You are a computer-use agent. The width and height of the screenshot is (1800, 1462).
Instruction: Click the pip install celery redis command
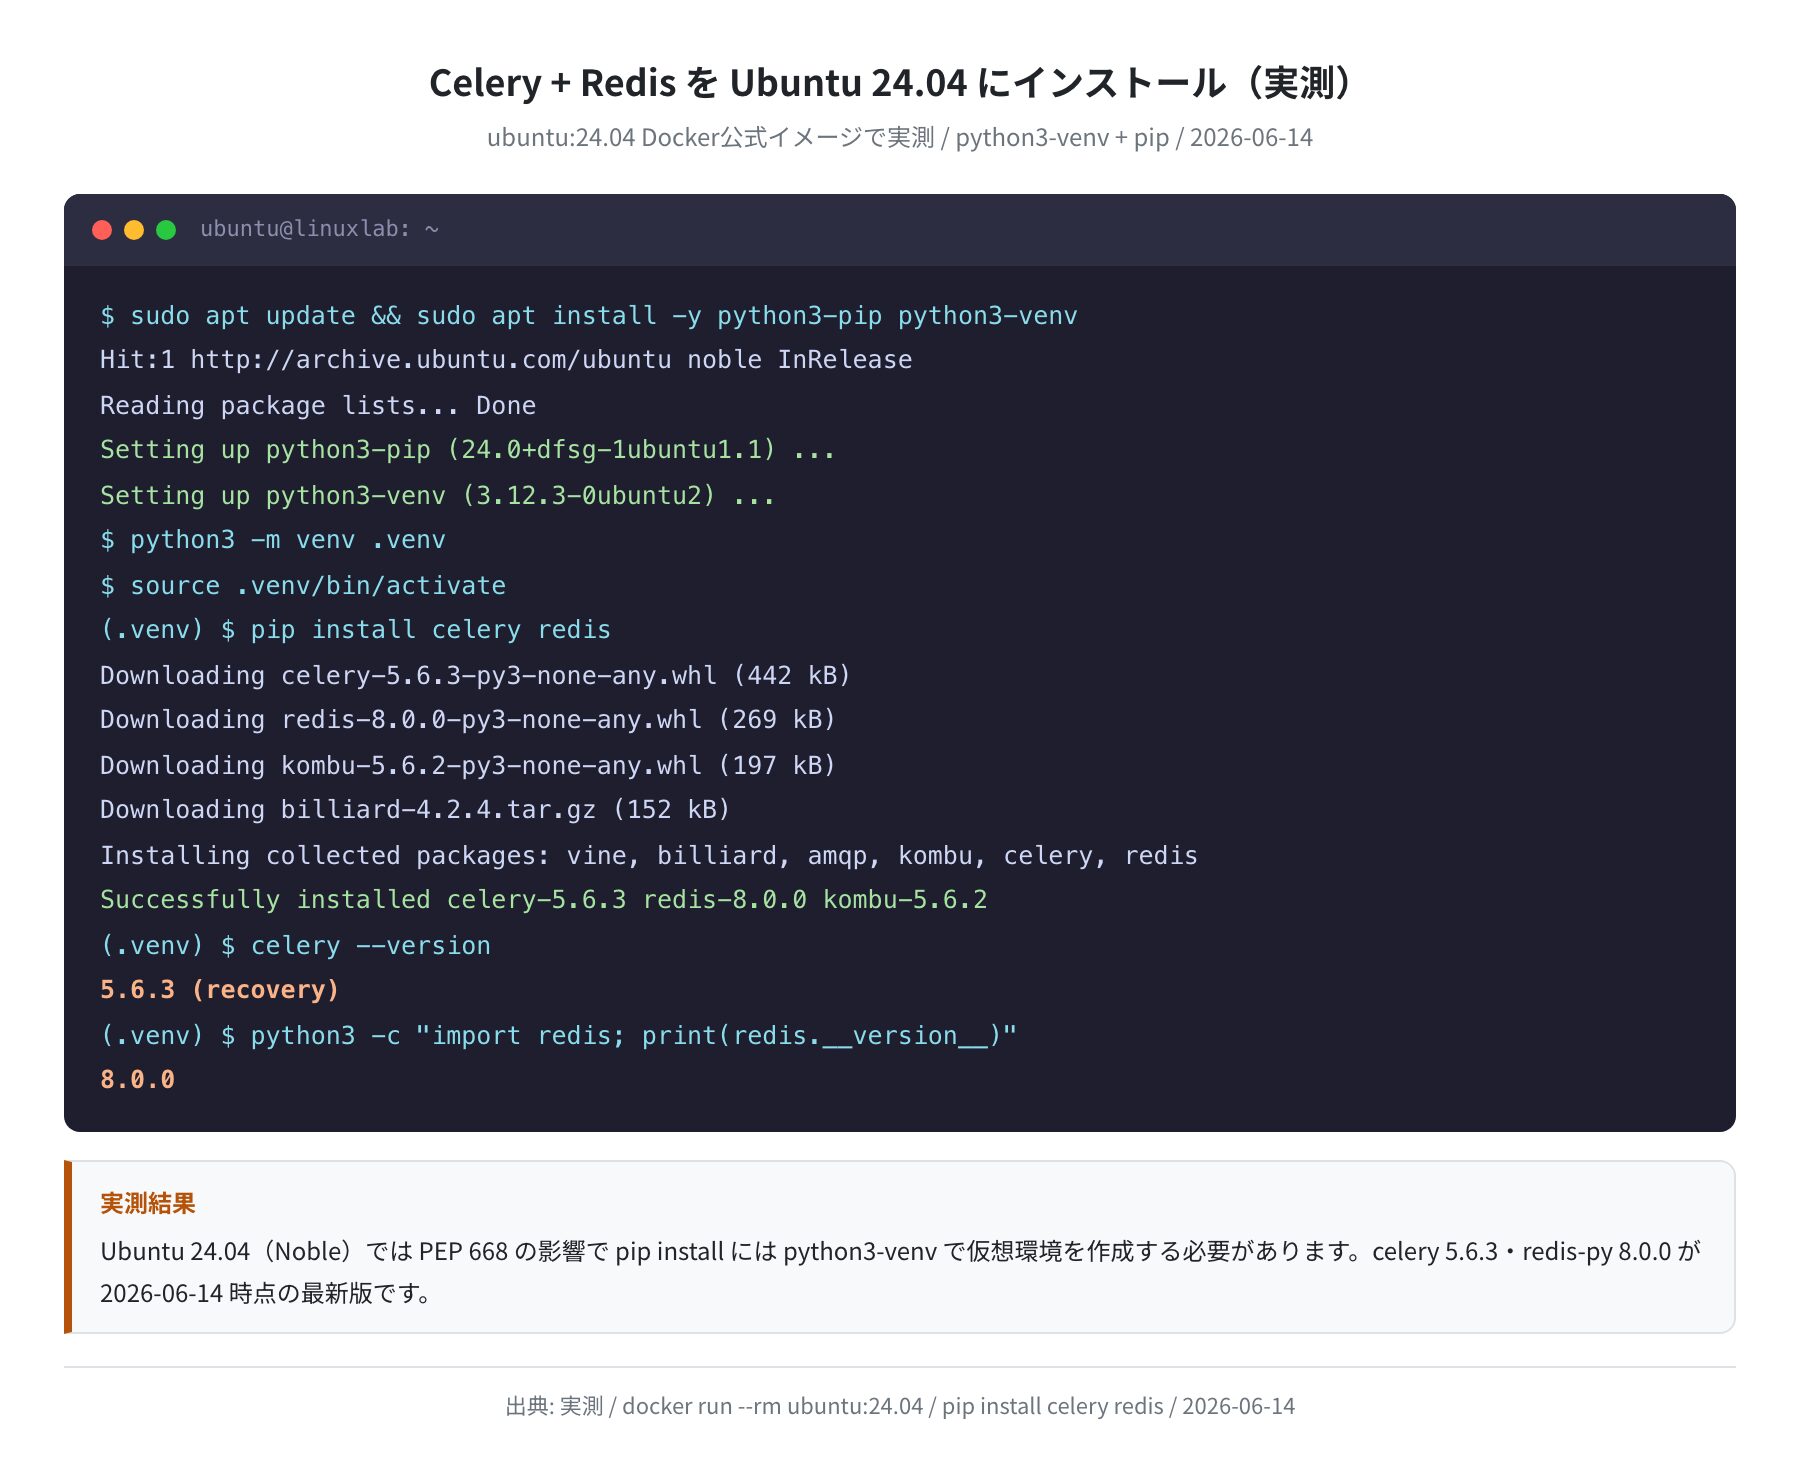(x=355, y=630)
